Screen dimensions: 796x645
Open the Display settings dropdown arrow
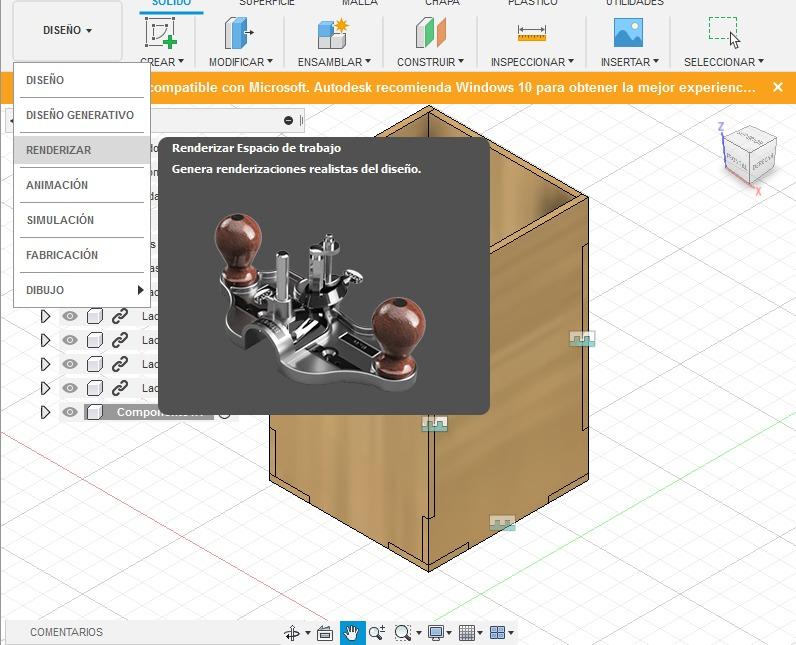pos(449,633)
